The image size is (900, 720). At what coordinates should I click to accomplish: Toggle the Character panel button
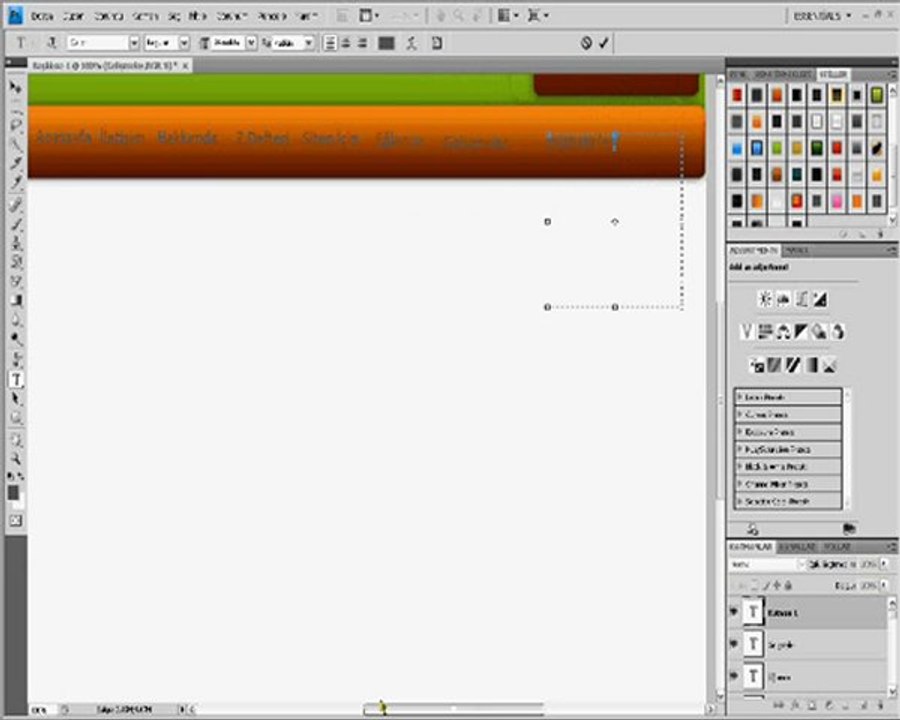pos(437,43)
